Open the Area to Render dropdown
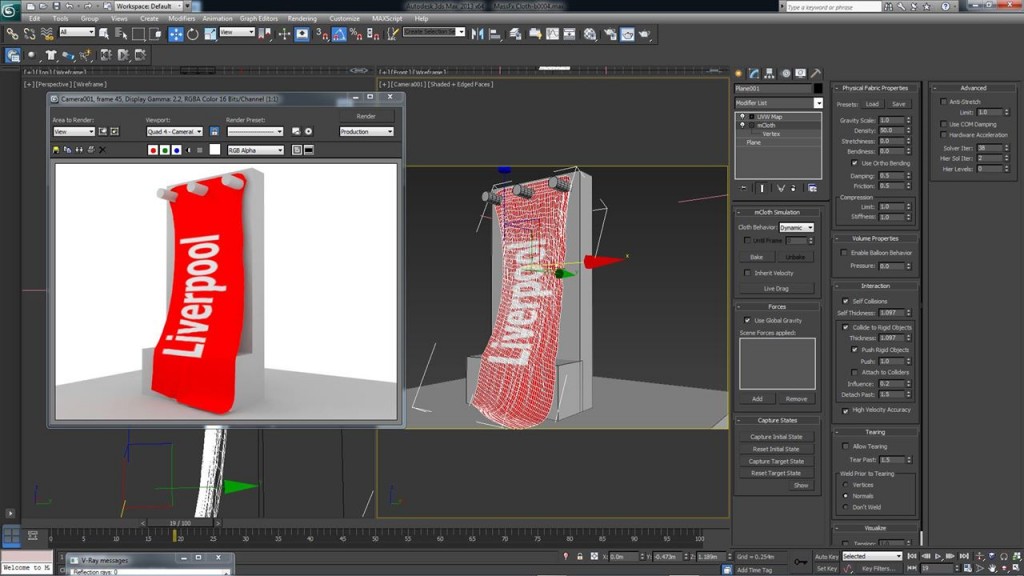The width and height of the screenshot is (1024, 576). pyautogui.click(x=74, y=132)
